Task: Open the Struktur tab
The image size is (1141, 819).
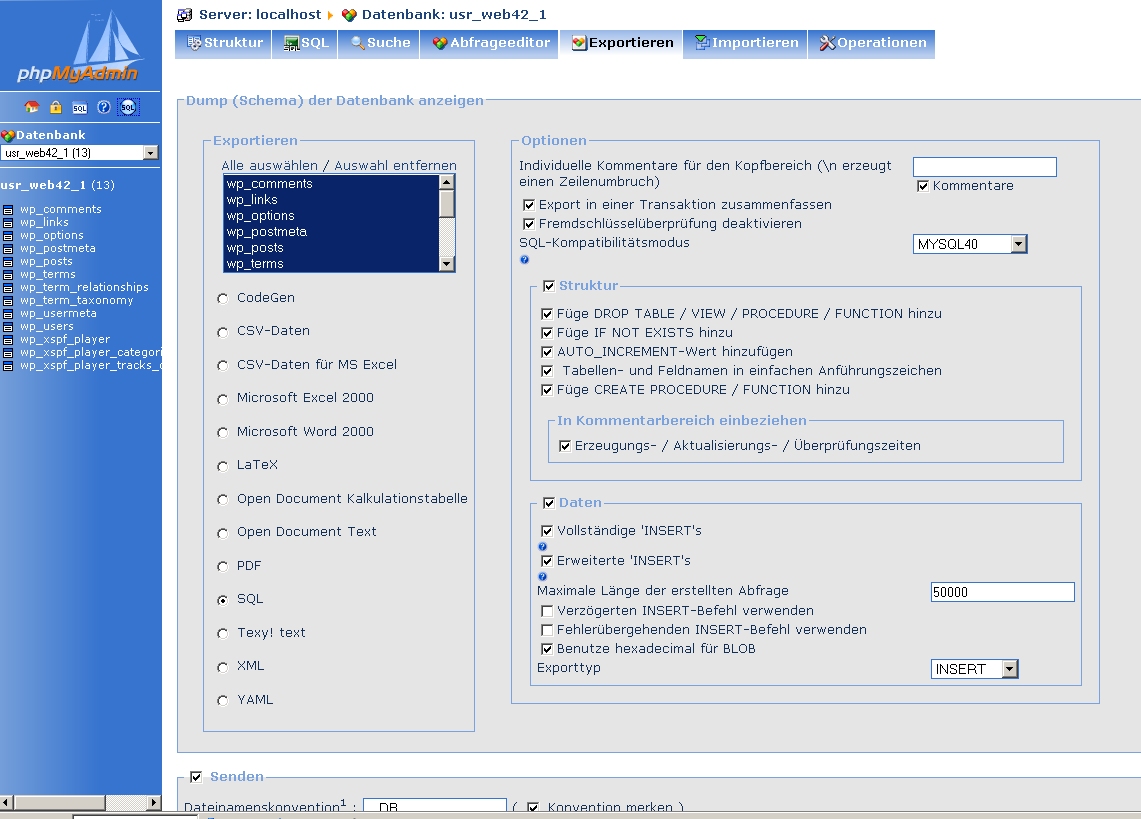Action: [x=224, y=43]
